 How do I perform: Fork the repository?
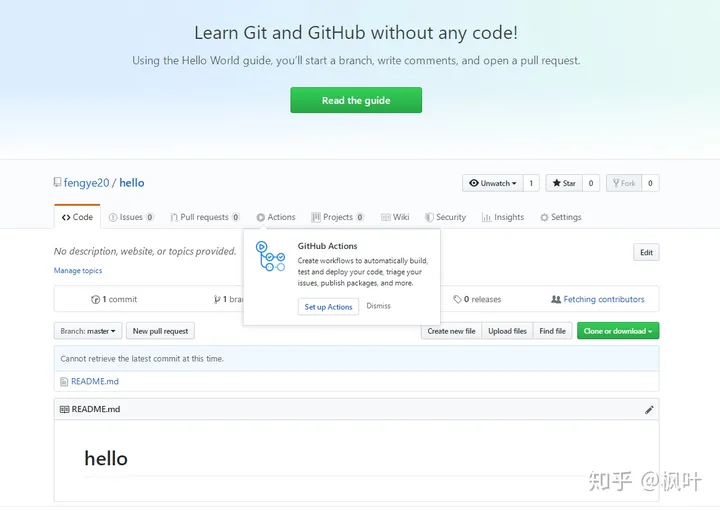[624, 183]
